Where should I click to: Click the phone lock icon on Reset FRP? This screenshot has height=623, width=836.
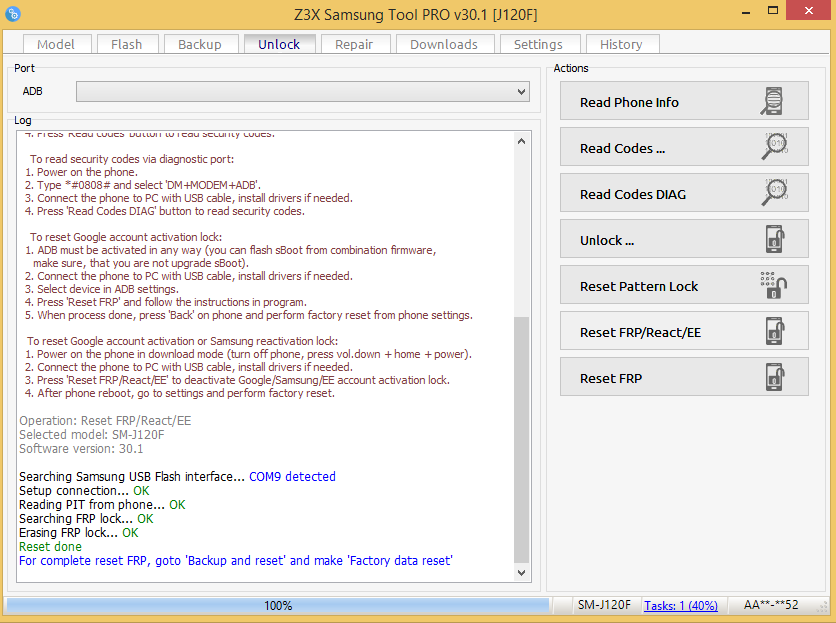[x=775, y=377]
